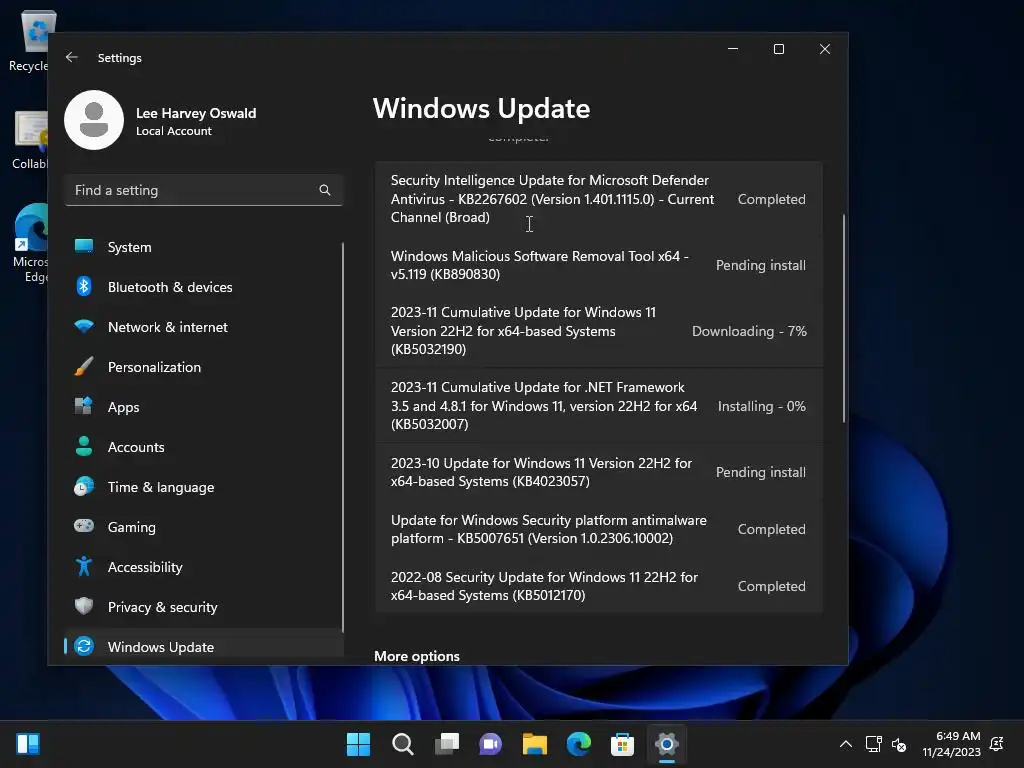Screen dimensions: 1024x768
Task: Open Accounts settings category
Action: pyautogui.click(x=203, y=447)
